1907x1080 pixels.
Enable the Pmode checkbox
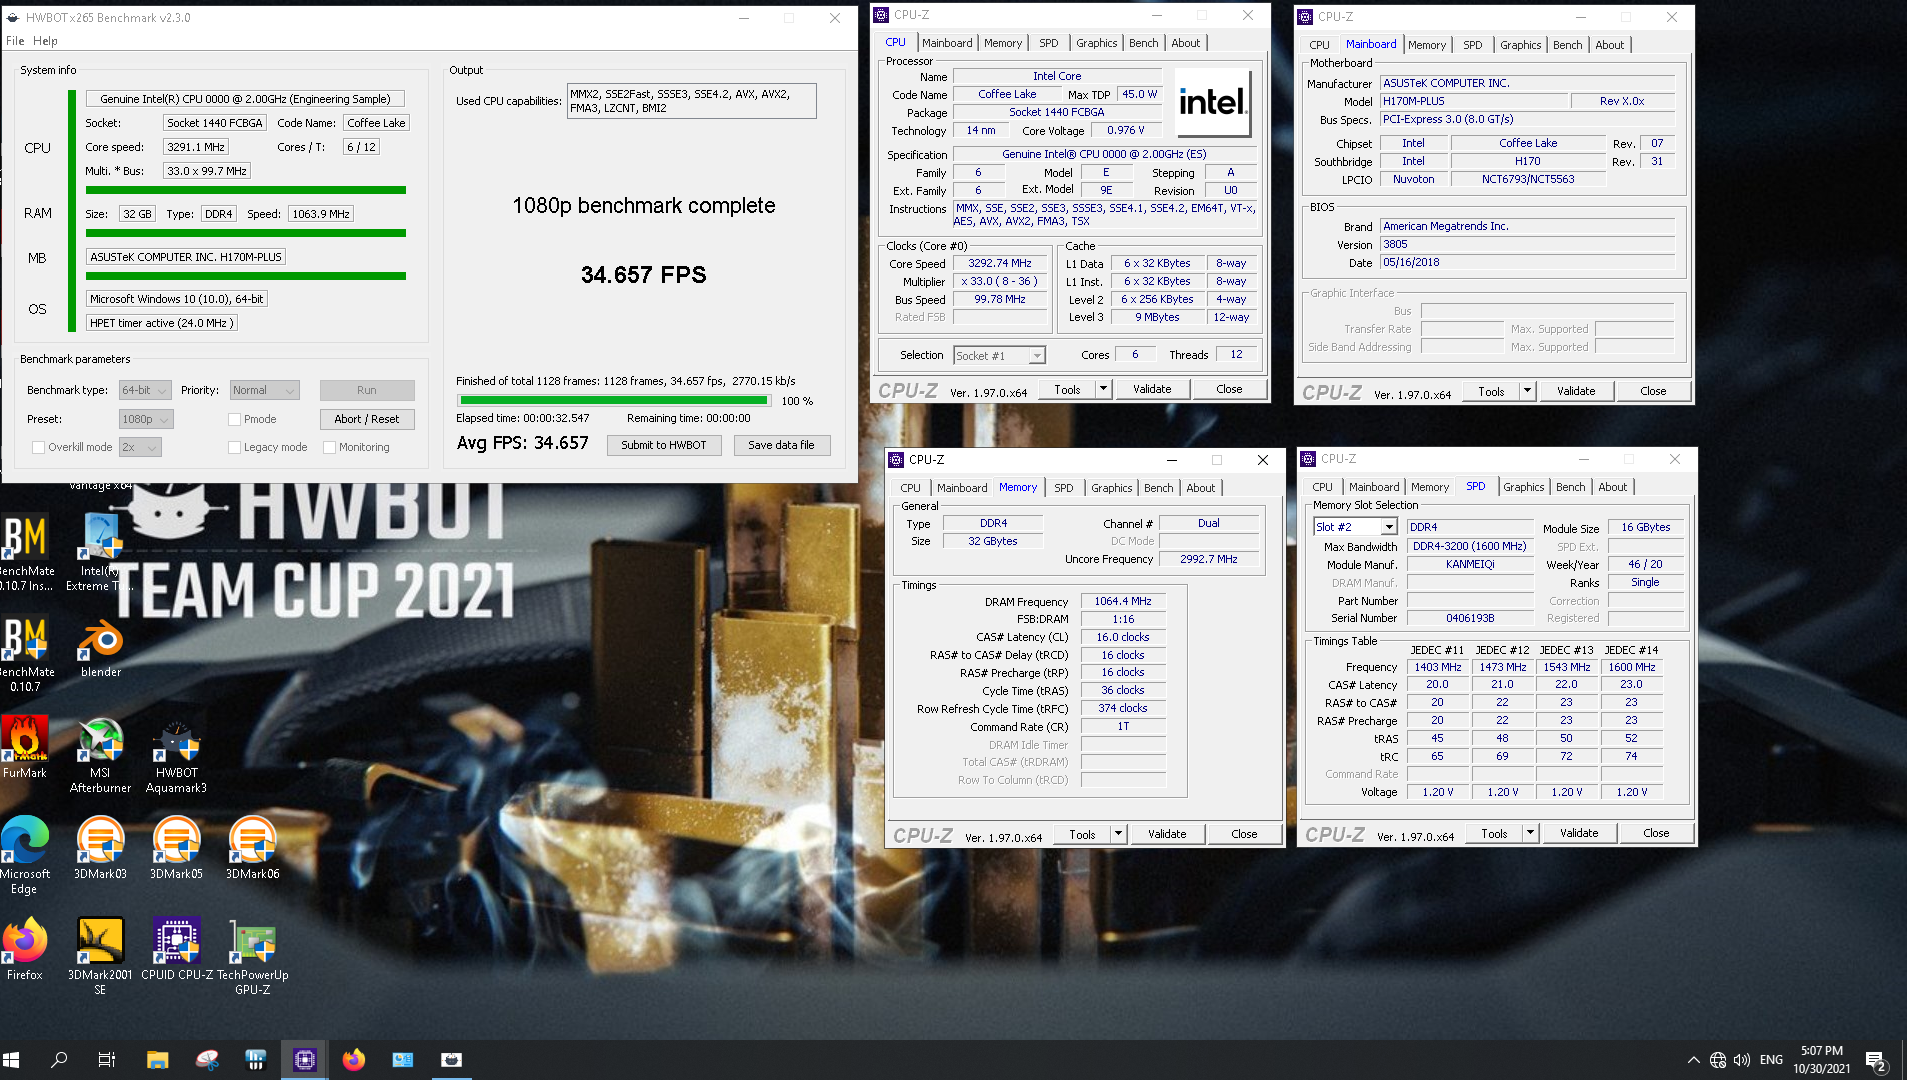[x=234, y=419]
